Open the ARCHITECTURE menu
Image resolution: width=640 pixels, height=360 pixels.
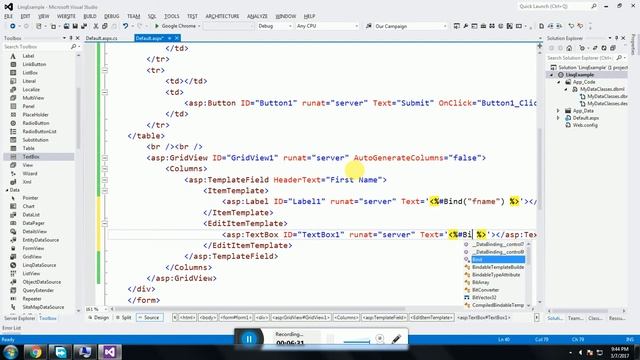(222, 16)
